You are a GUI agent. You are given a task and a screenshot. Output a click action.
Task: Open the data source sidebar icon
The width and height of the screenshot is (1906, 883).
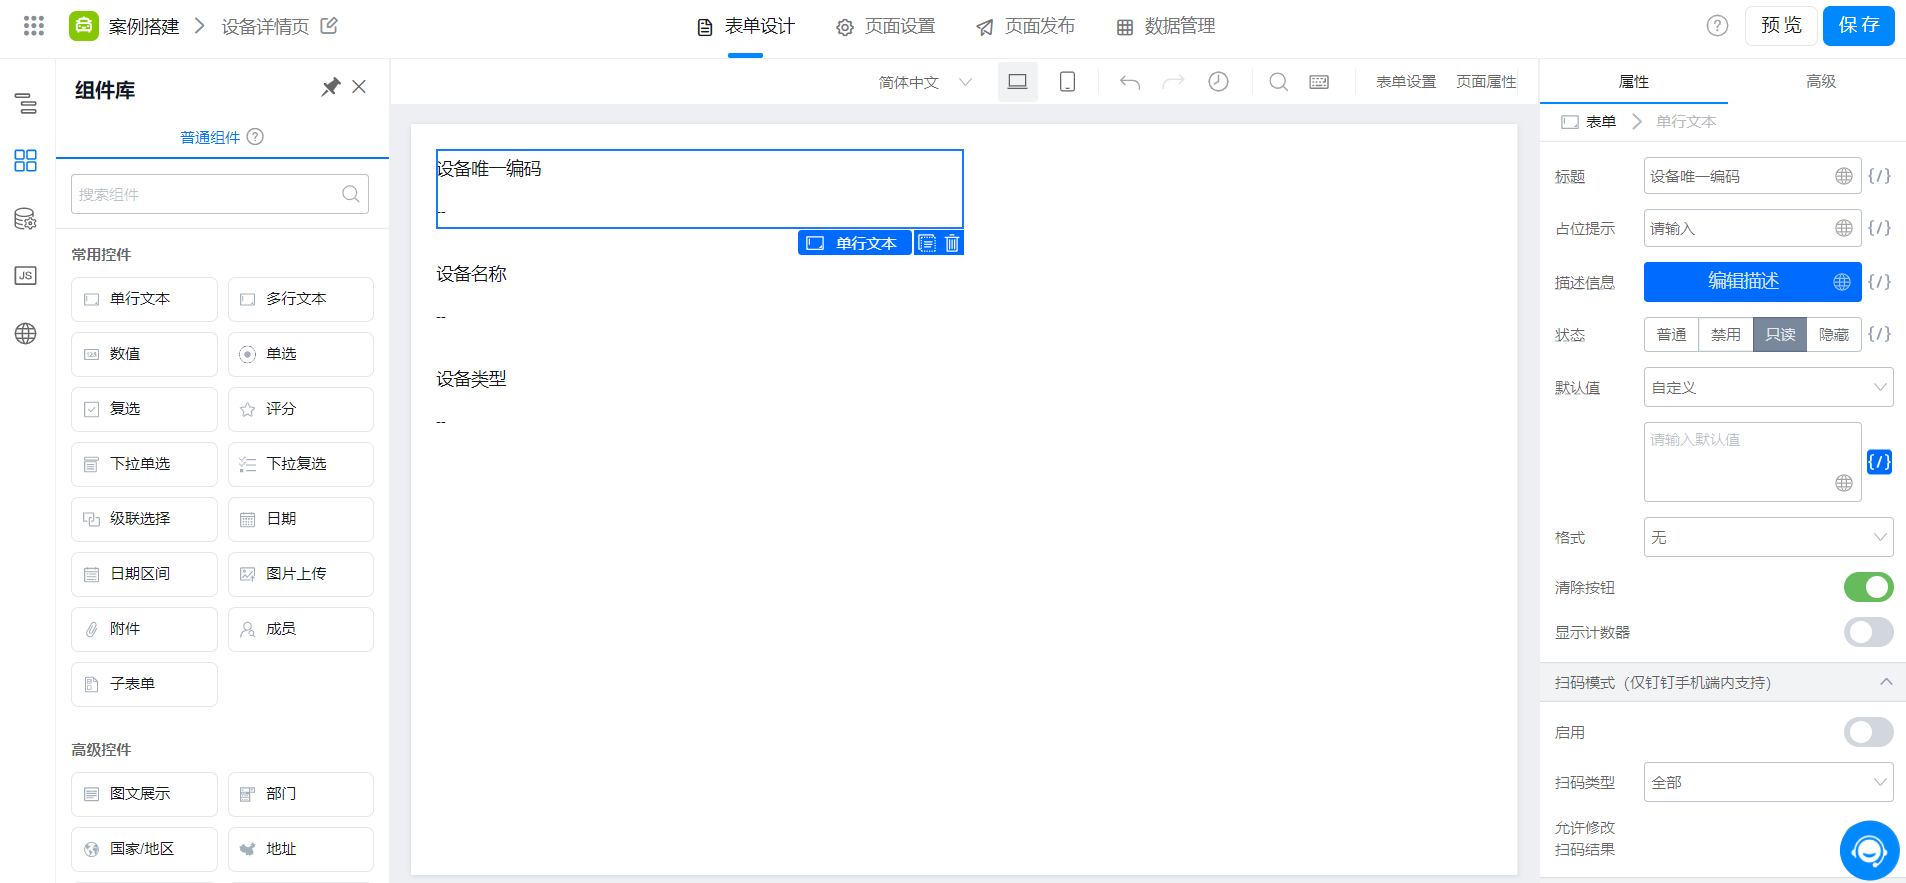(26, 219)
